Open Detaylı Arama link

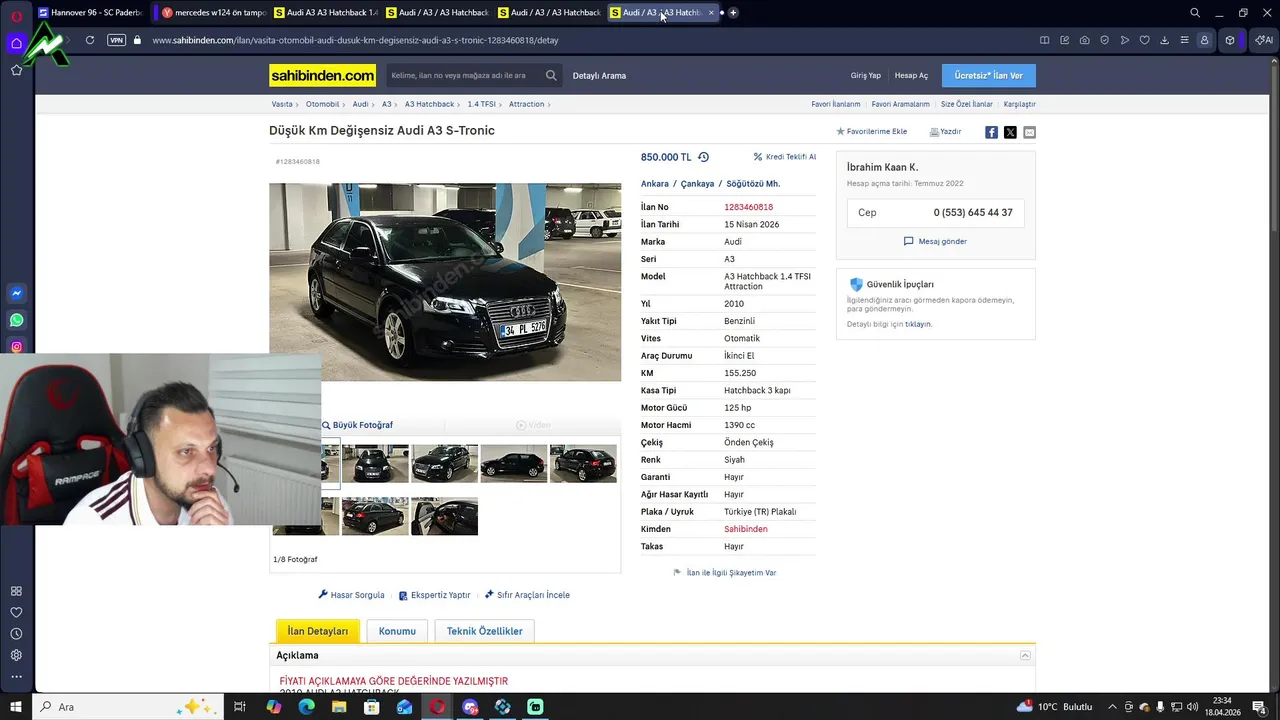coord(599,76)
